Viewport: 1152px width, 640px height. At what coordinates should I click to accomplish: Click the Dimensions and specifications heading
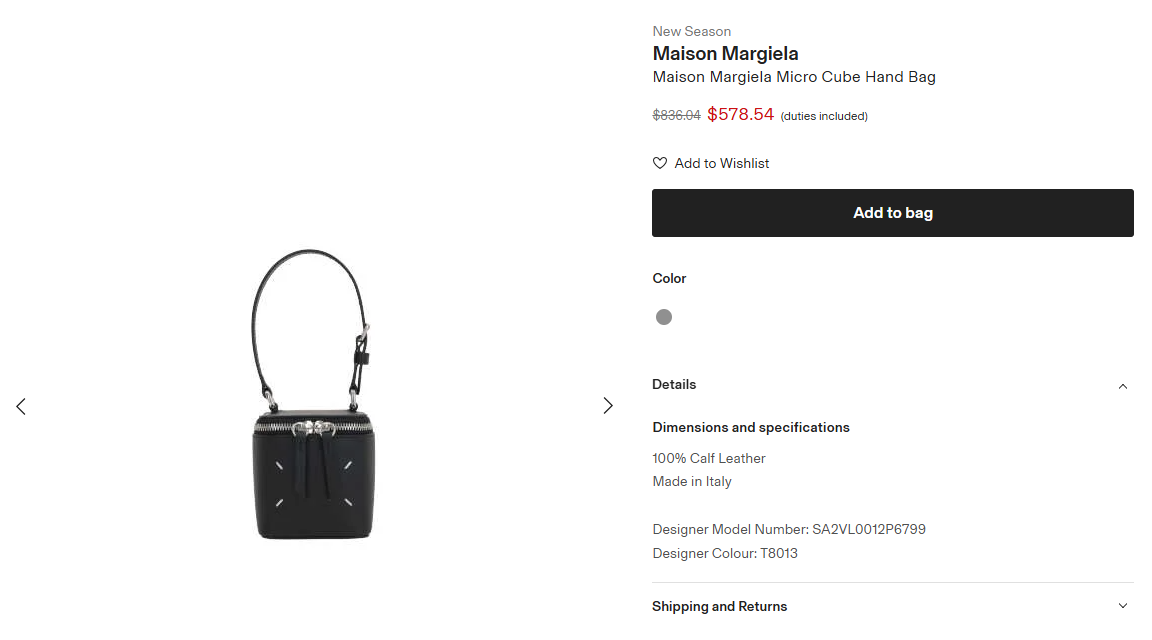click(751, 427)
